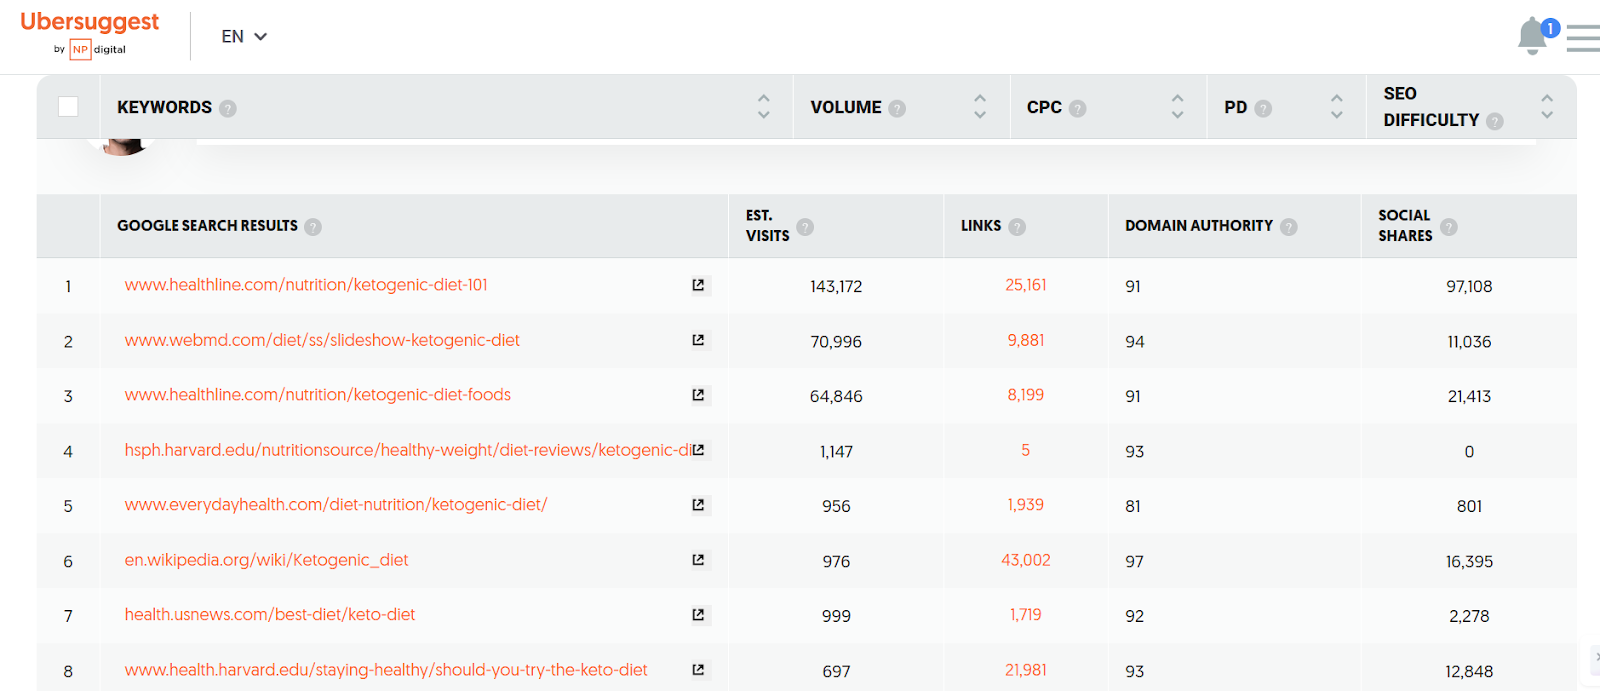This screenshot has width=1600, height=691.
Task: Click estimated visits value 1,147
Action: 836,451
